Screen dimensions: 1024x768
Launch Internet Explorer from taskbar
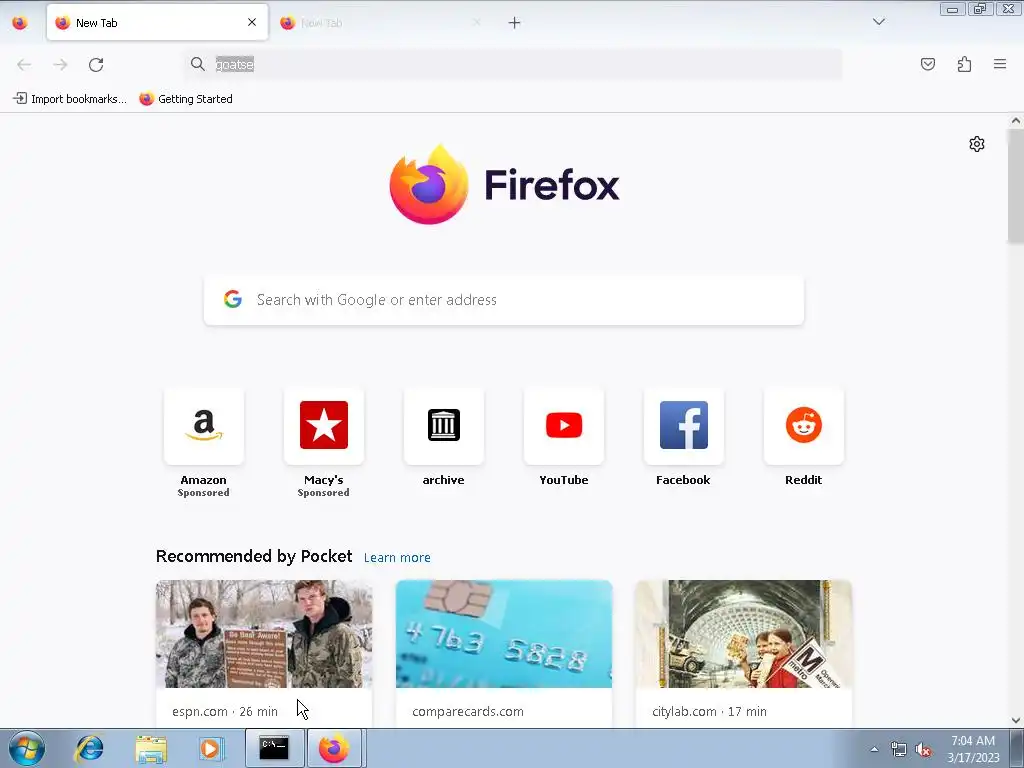89,748
